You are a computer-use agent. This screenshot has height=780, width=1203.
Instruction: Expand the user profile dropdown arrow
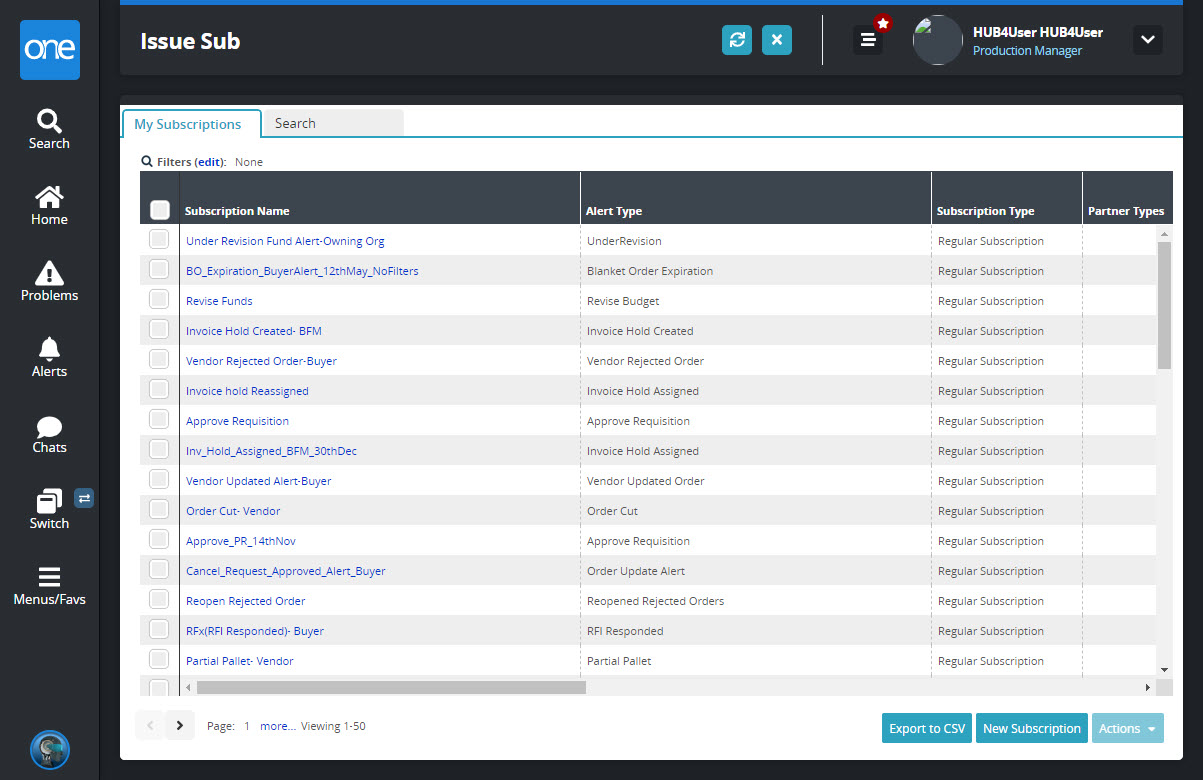coord(1147,40)
